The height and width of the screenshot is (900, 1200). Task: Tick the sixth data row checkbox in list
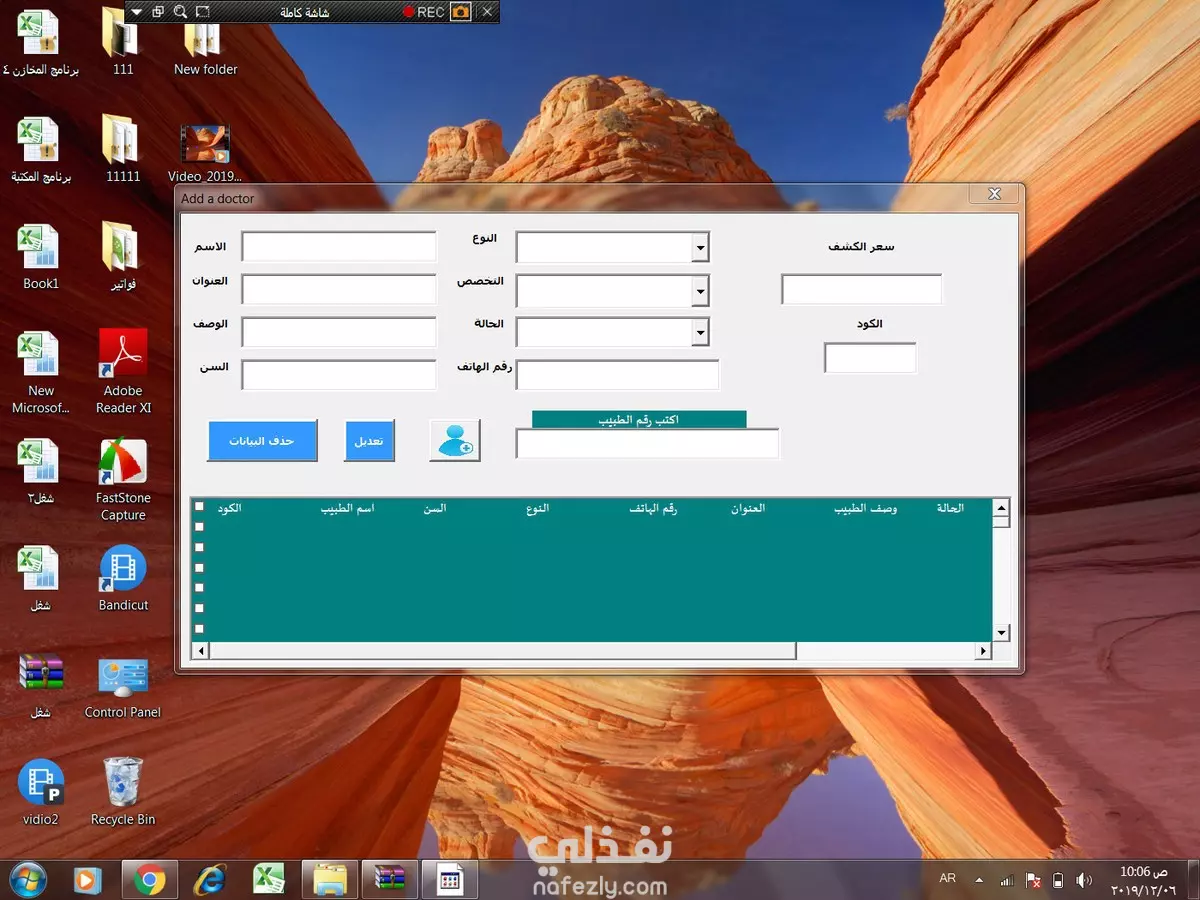click(x=199, y=628)
